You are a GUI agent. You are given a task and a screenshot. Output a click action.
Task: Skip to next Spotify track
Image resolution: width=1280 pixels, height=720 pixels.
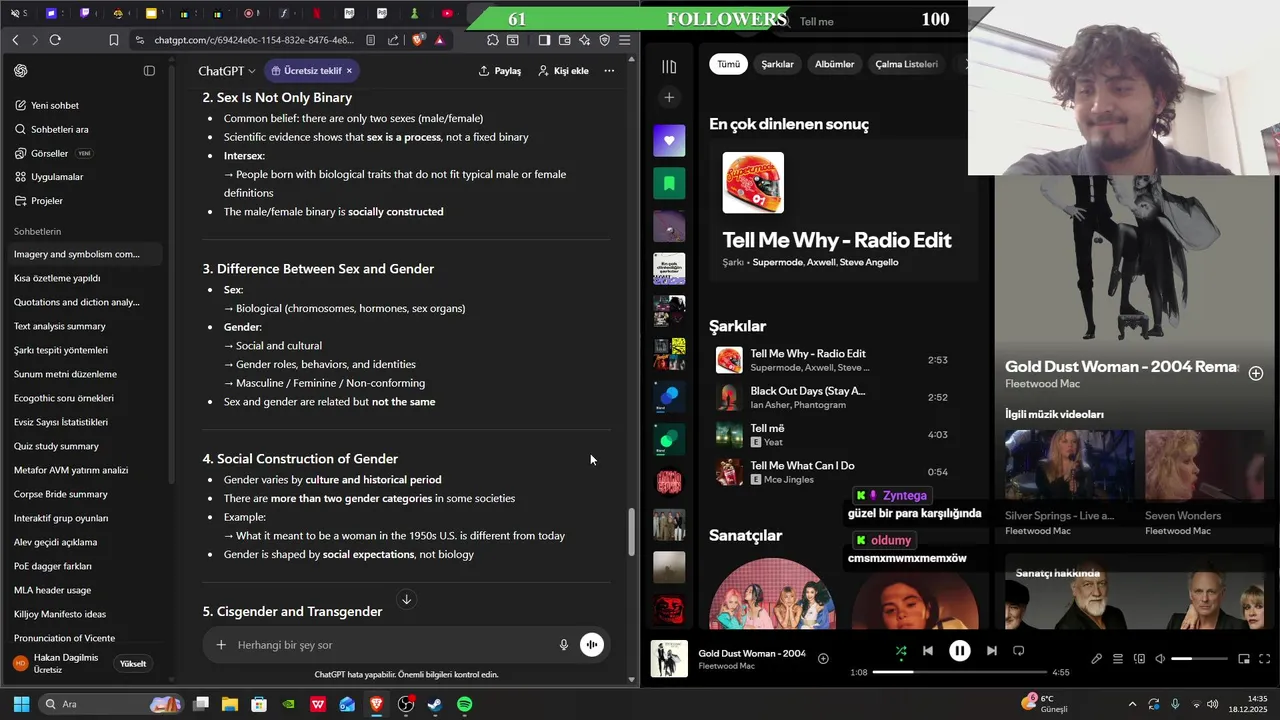point(991,651)
